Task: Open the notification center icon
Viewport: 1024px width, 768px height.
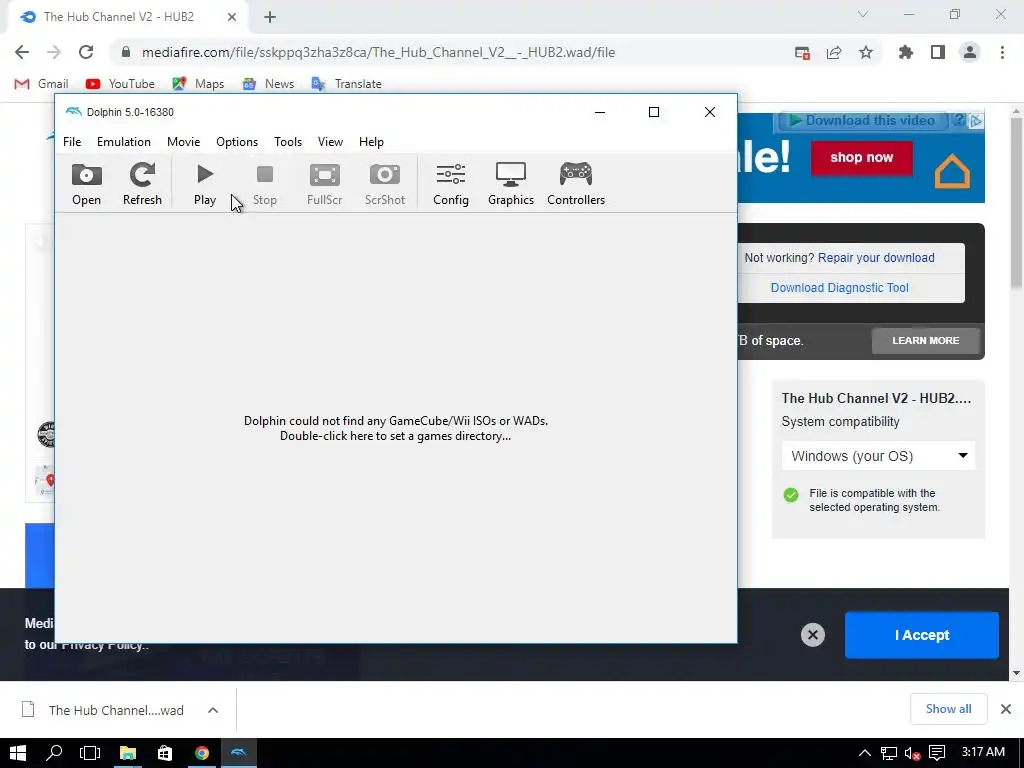Action: 937,754
